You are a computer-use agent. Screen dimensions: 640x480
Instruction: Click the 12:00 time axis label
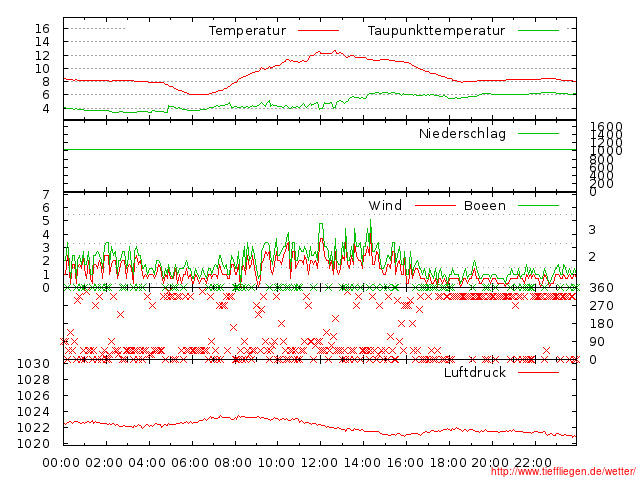319,463
